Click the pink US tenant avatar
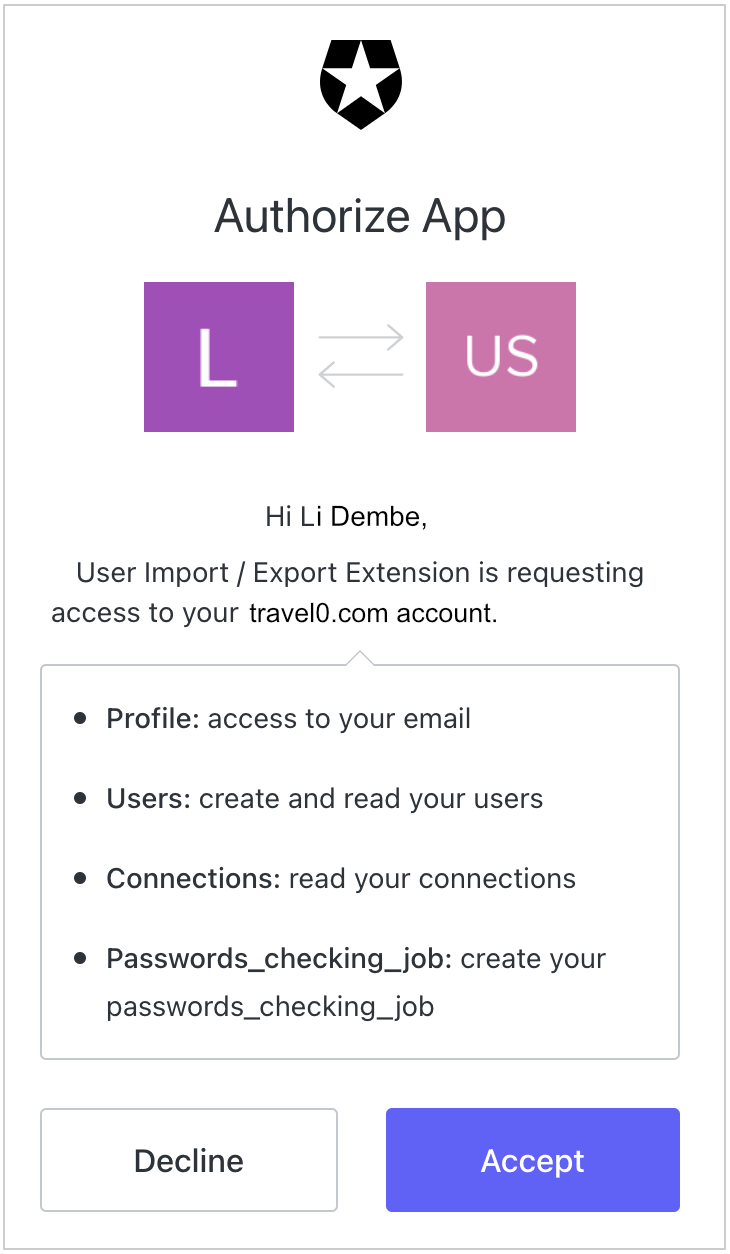The image size is (730, 1254). [500, 356]
